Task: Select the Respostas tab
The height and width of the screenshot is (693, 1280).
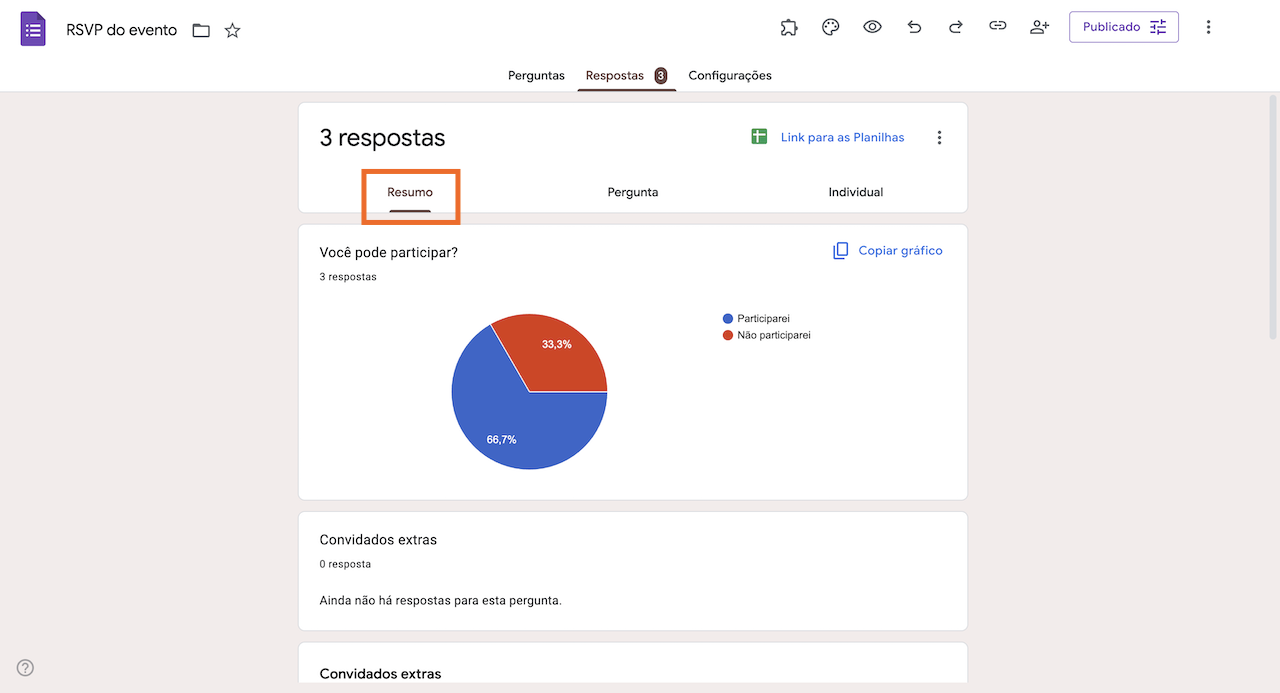Action: pyautogui.click(x=626, y=75)
